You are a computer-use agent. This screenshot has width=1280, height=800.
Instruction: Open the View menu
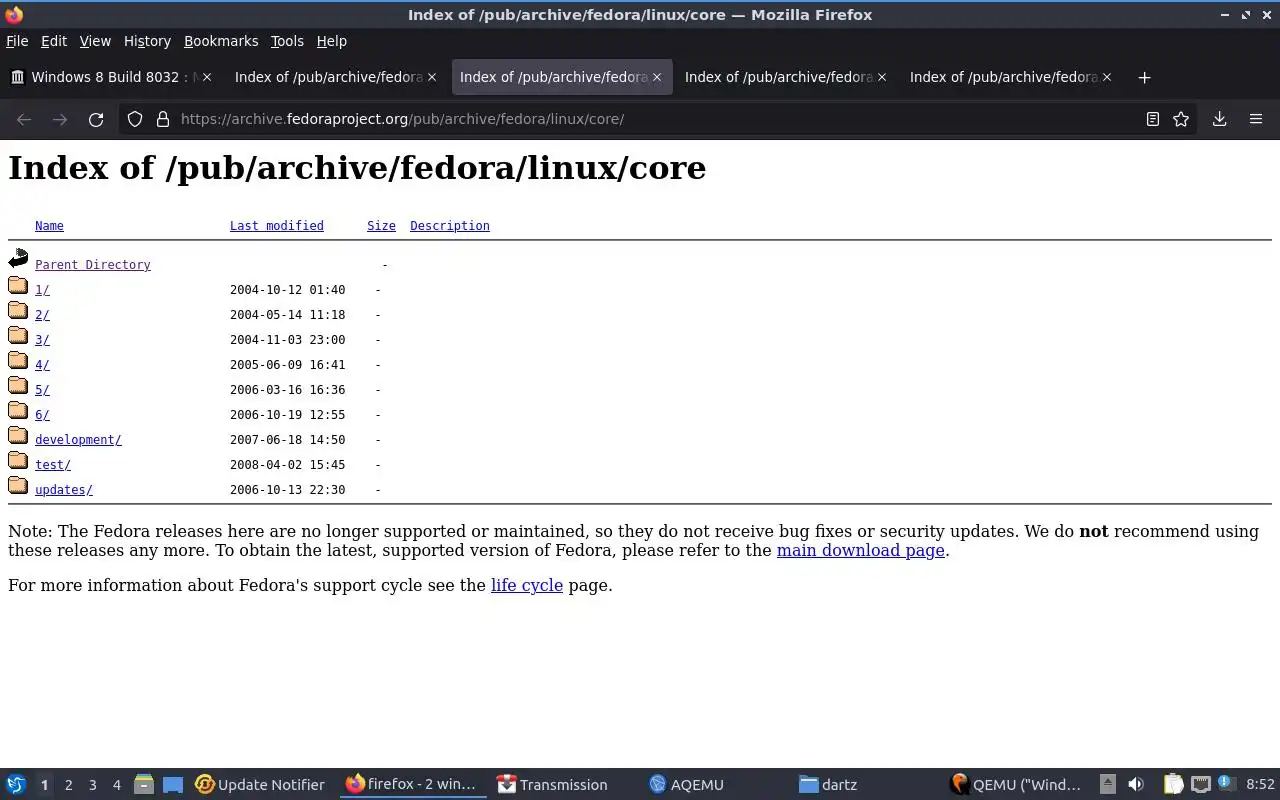pos(95,41)
